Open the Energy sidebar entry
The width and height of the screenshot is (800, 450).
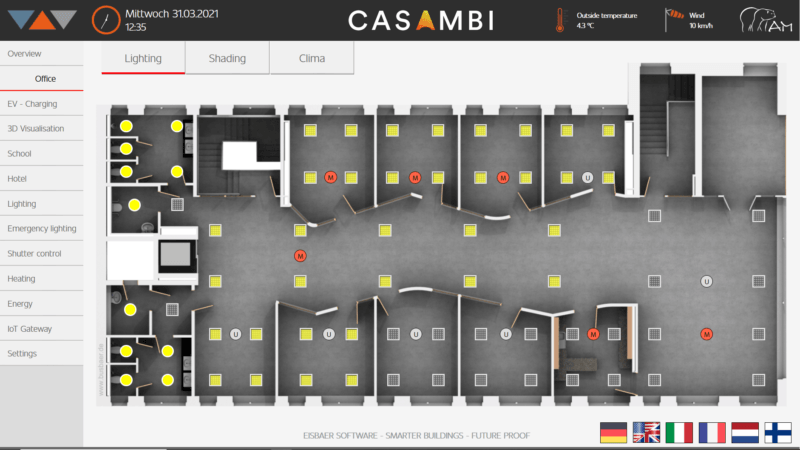[x=41, y=304]
